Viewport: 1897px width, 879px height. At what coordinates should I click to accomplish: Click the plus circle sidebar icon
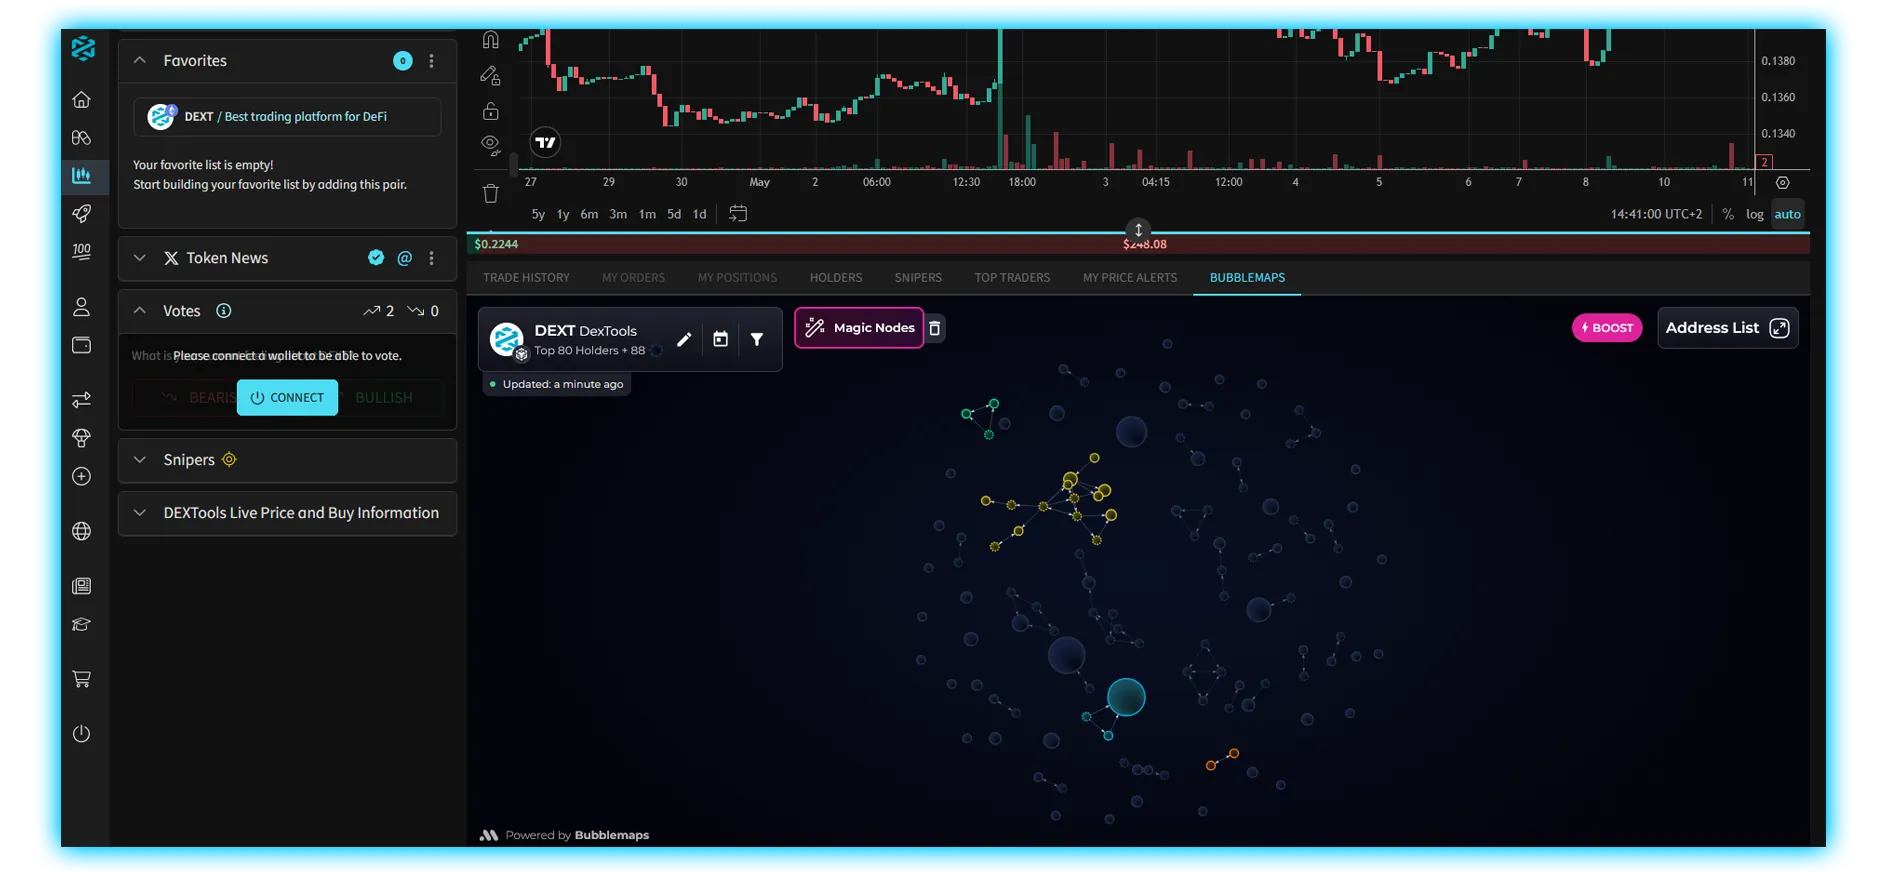coord(82,476)
